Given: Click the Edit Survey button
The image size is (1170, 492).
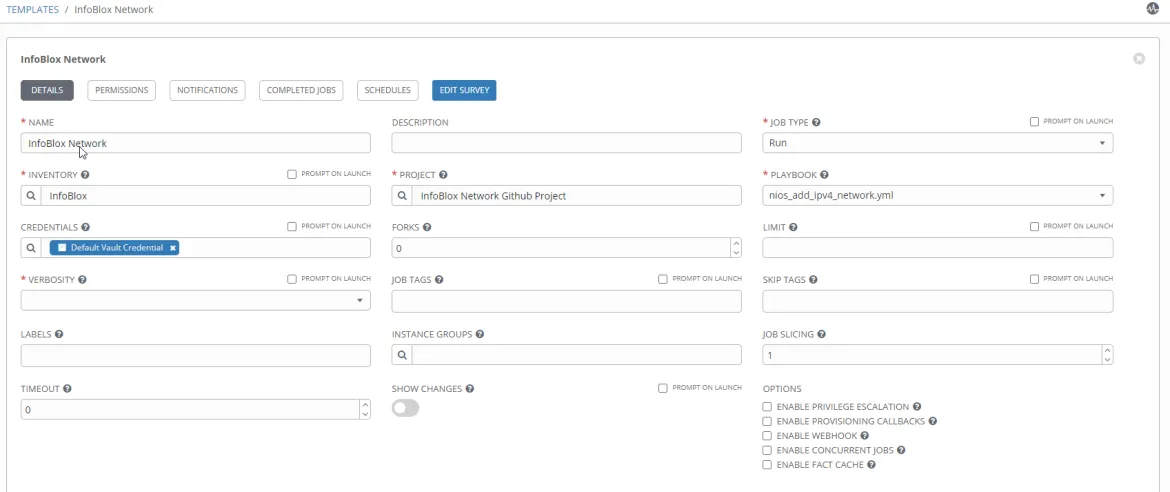Looking at the screenshot, I should (464, 90).
